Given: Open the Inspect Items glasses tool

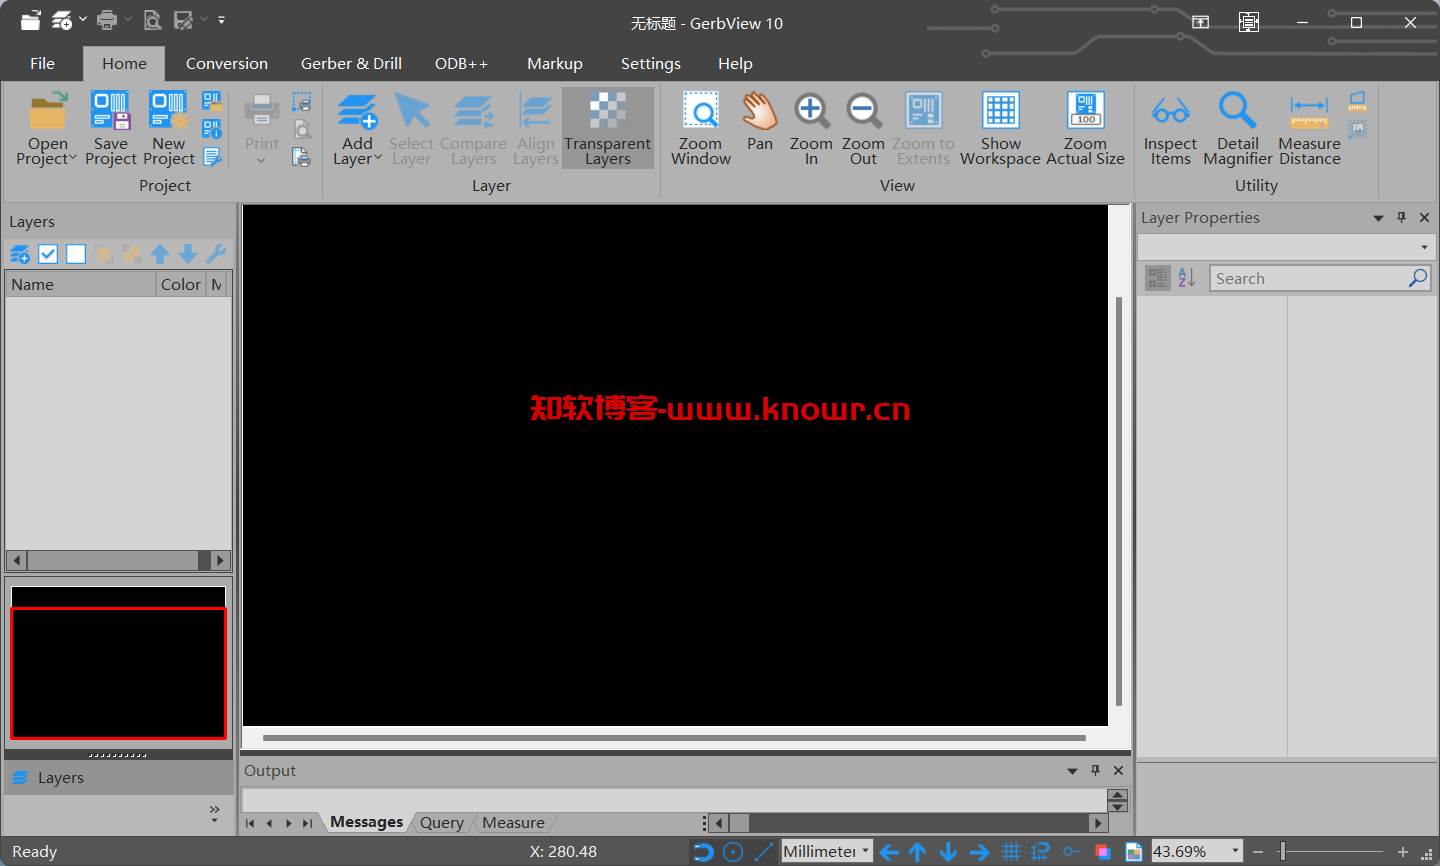Looking at the screenshot, I should click(1170, 128).
